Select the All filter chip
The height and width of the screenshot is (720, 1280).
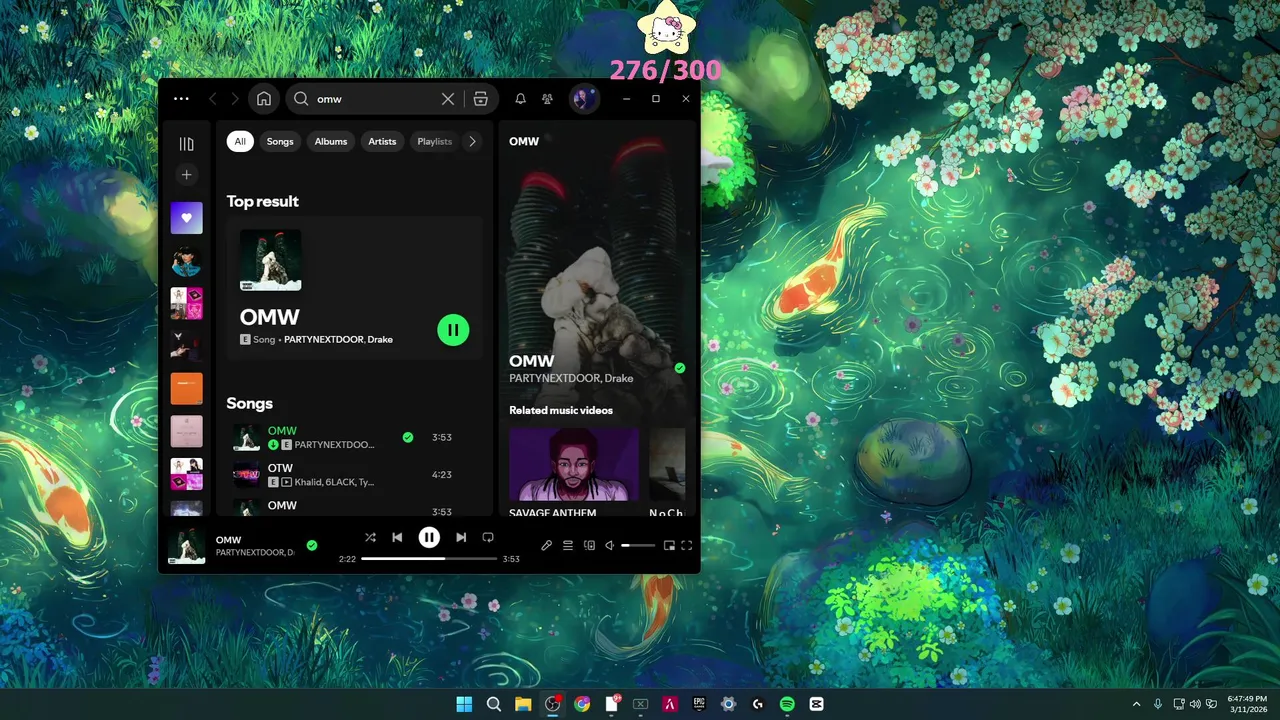click(240, 141)
